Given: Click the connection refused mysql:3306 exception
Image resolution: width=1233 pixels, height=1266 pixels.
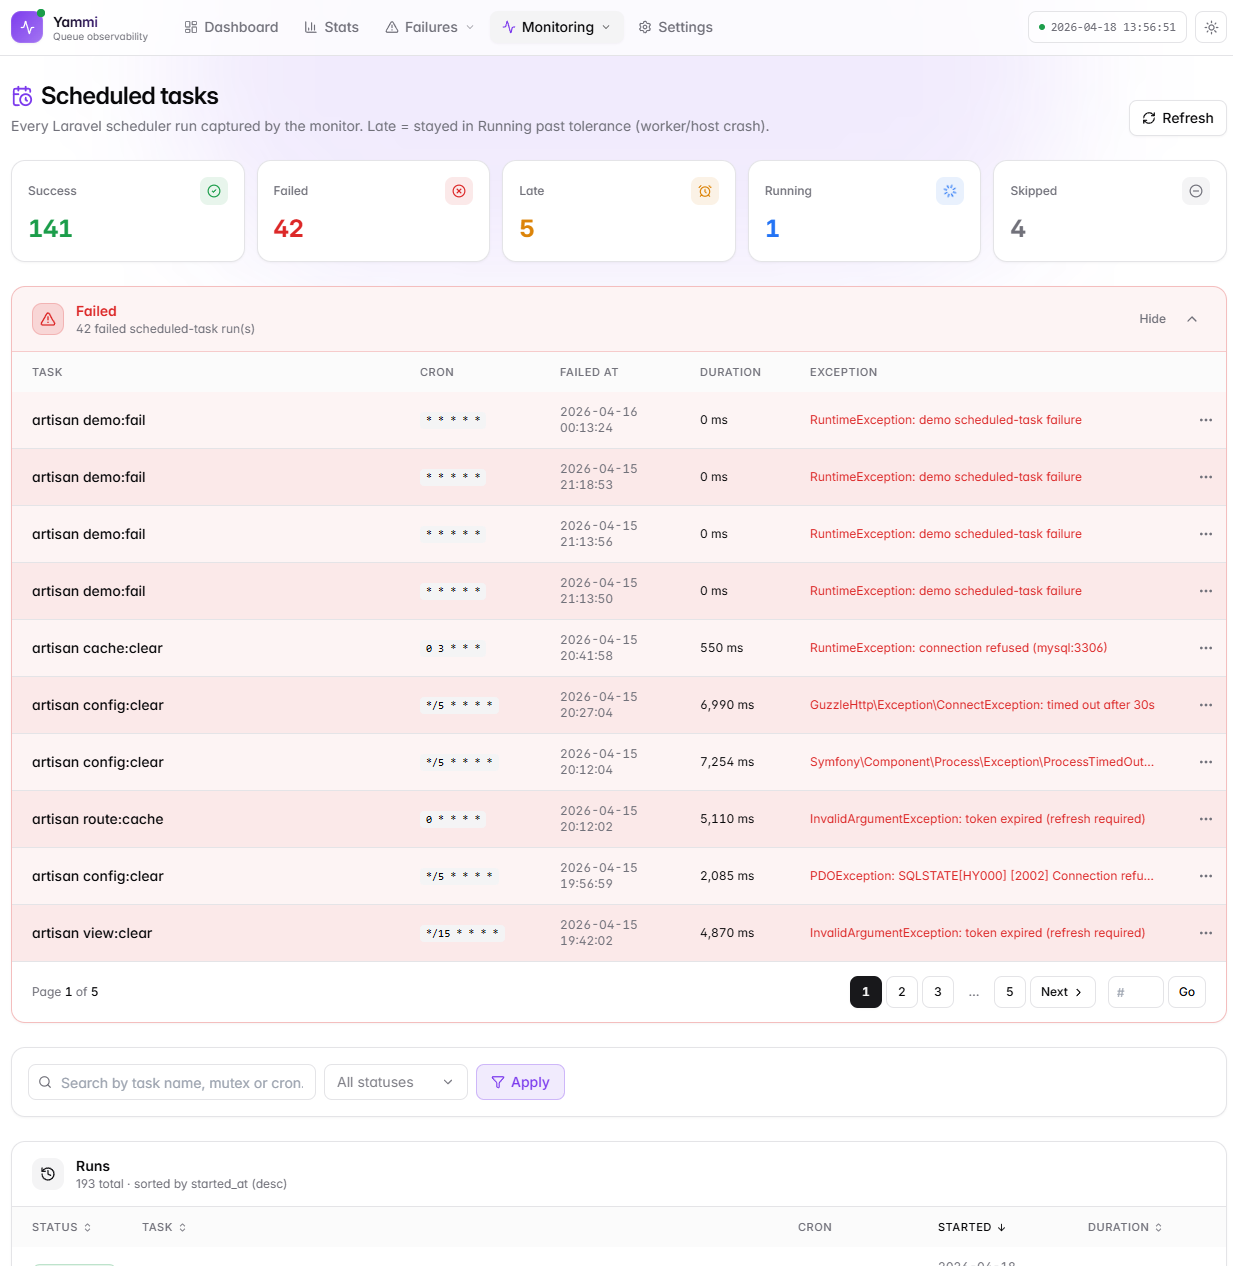Looking at the screenshot, I should (x=958, y=648).
